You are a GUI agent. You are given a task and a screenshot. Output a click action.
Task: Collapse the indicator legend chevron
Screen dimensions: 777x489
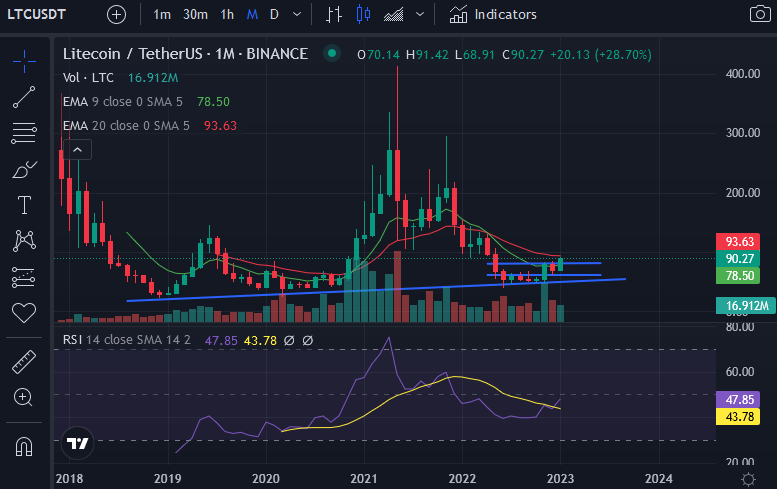point(77,150)
